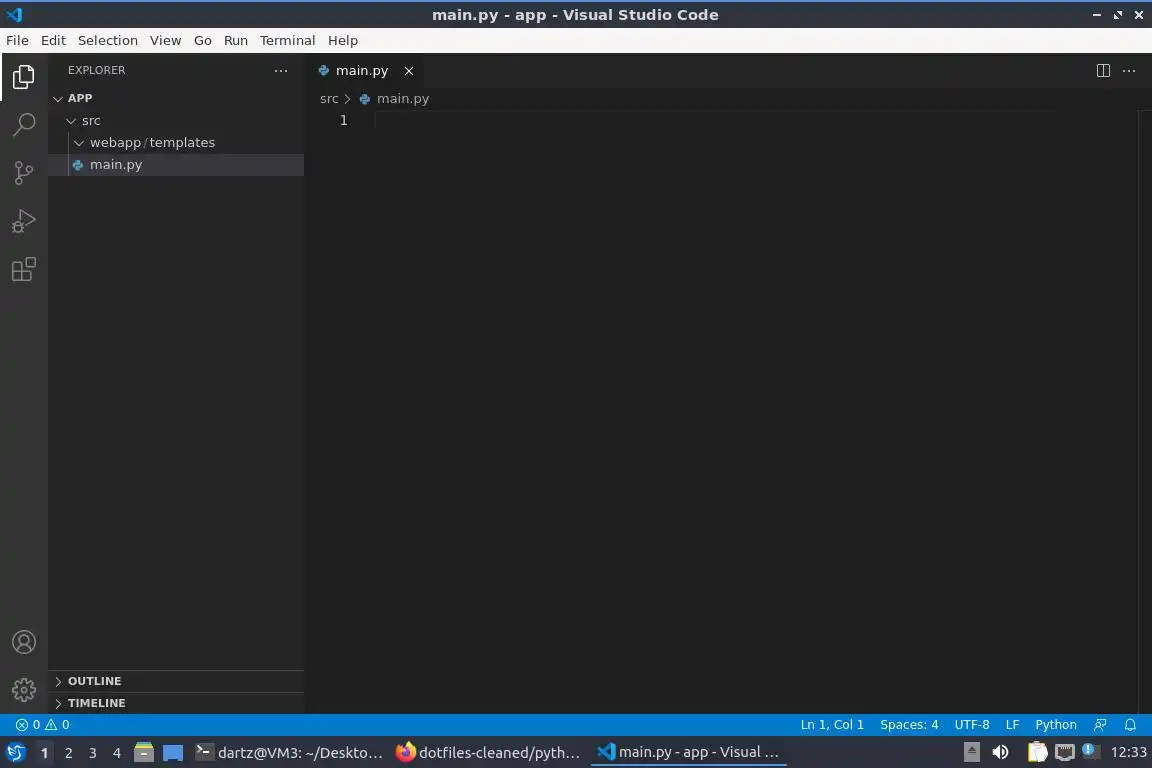This screenshot has height=768, width=1152.
Task: Change indentation via Spaces: 4
Action: point(909,725)
